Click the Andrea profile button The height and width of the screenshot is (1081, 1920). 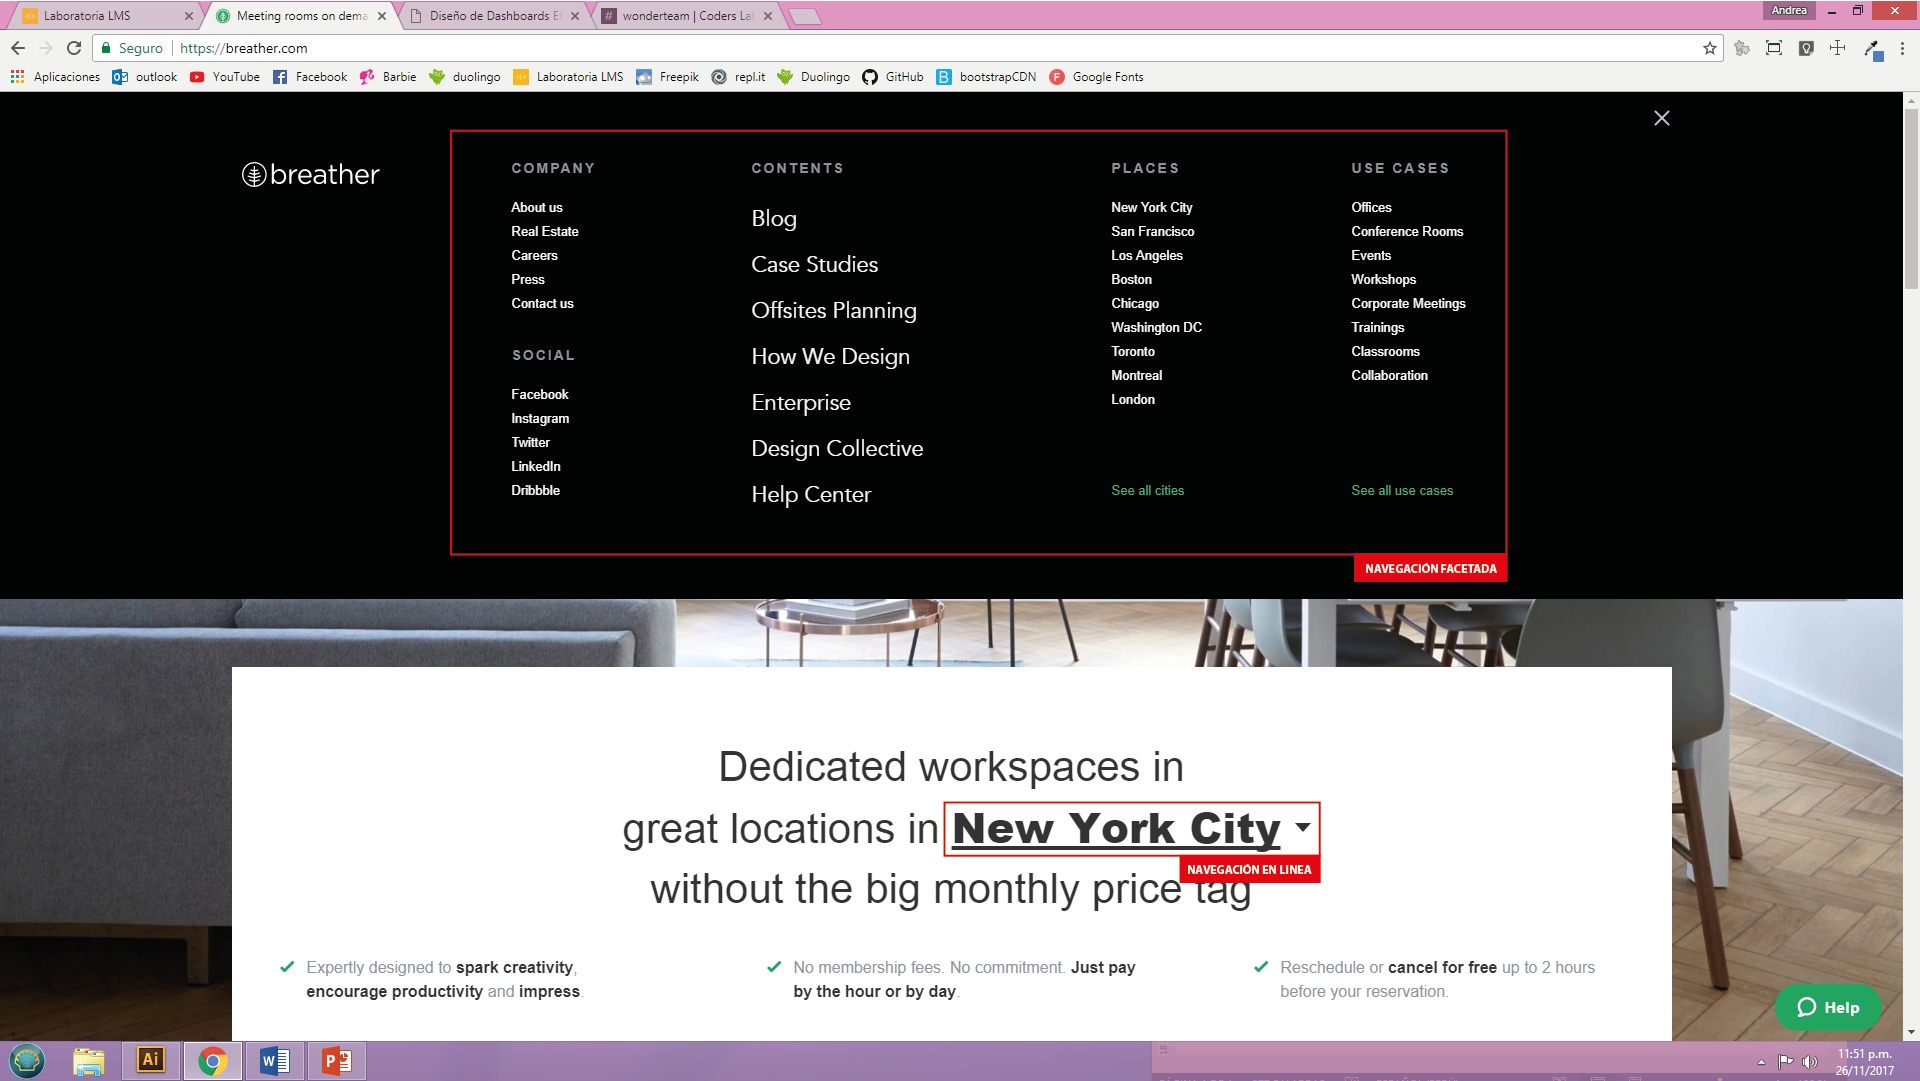point(1789,11)
